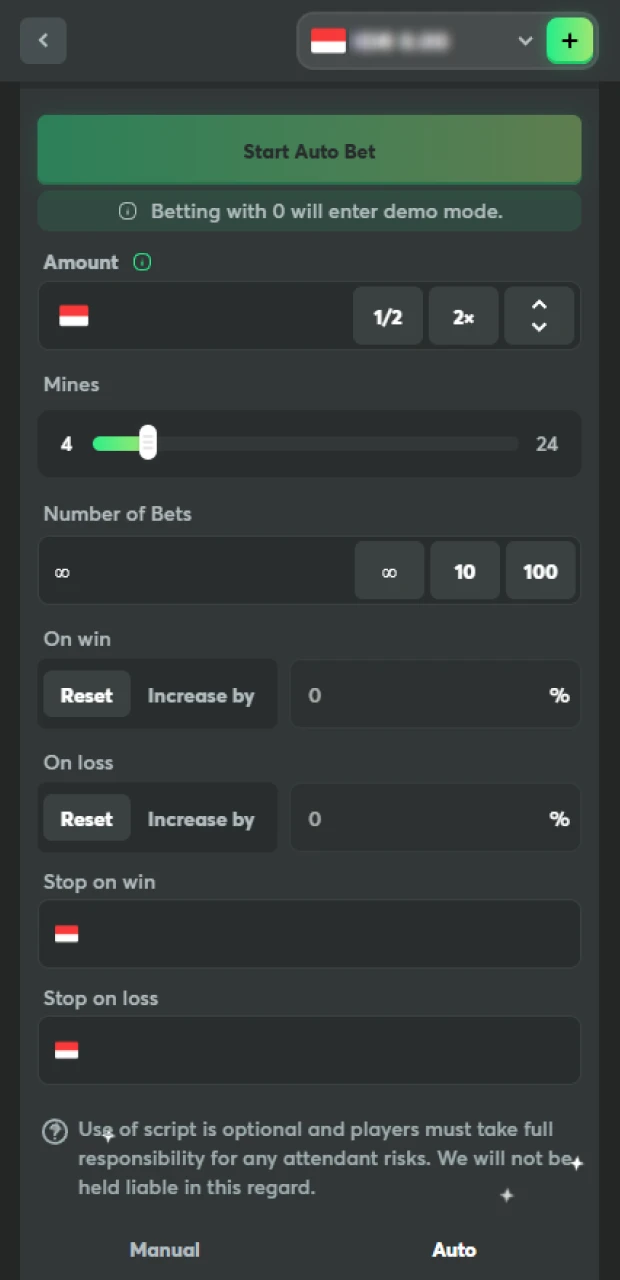Click the up chevron on the Amount stepper
Screen dimensions: 620x1280
point(539,305)
